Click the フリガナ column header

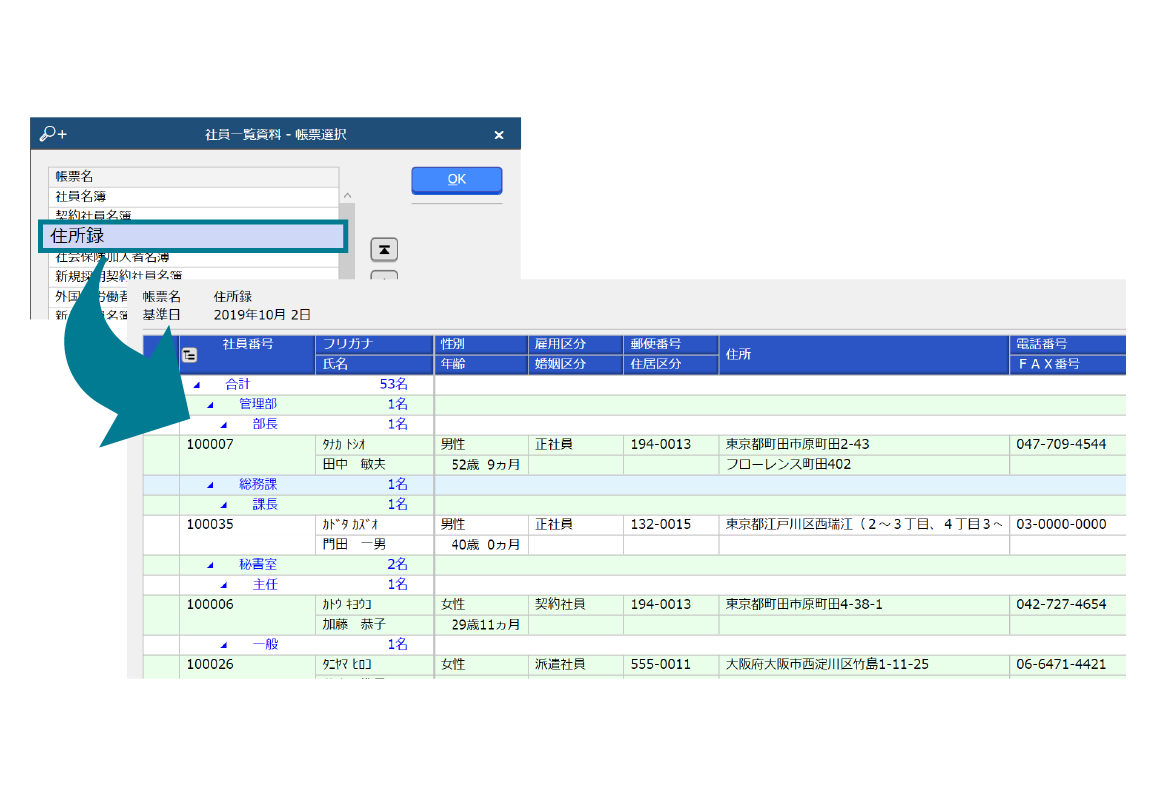click(375, 344)
